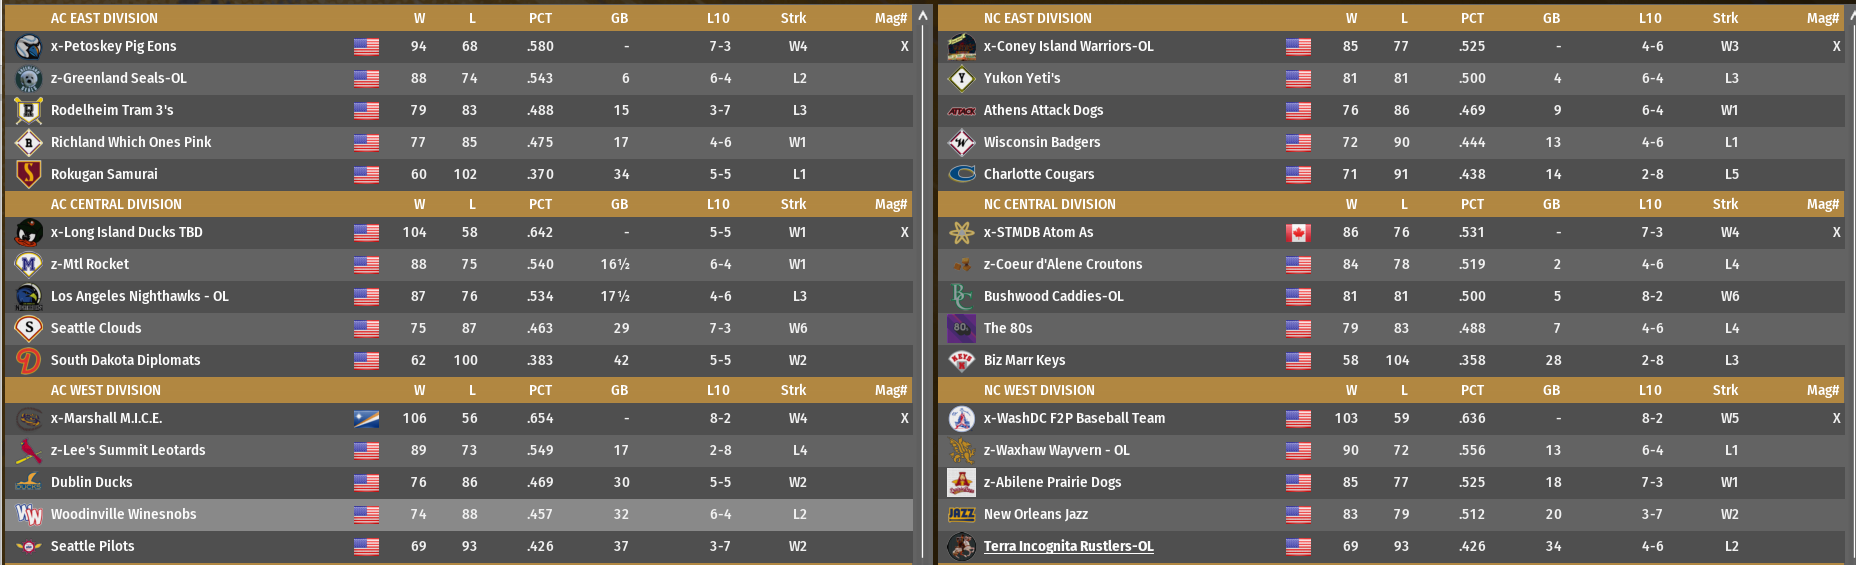Click the Long Island Ducks TBD logo

tap(29, 233)
